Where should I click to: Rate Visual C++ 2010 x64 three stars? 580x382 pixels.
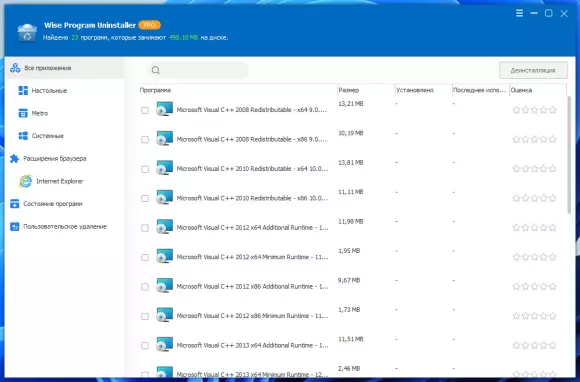(x=535, y=169)
